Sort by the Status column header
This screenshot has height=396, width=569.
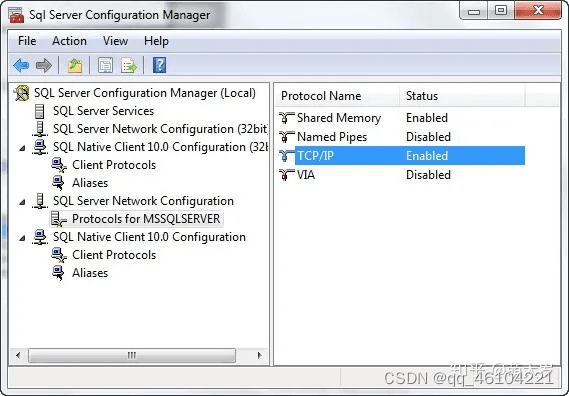pos(462,96)
